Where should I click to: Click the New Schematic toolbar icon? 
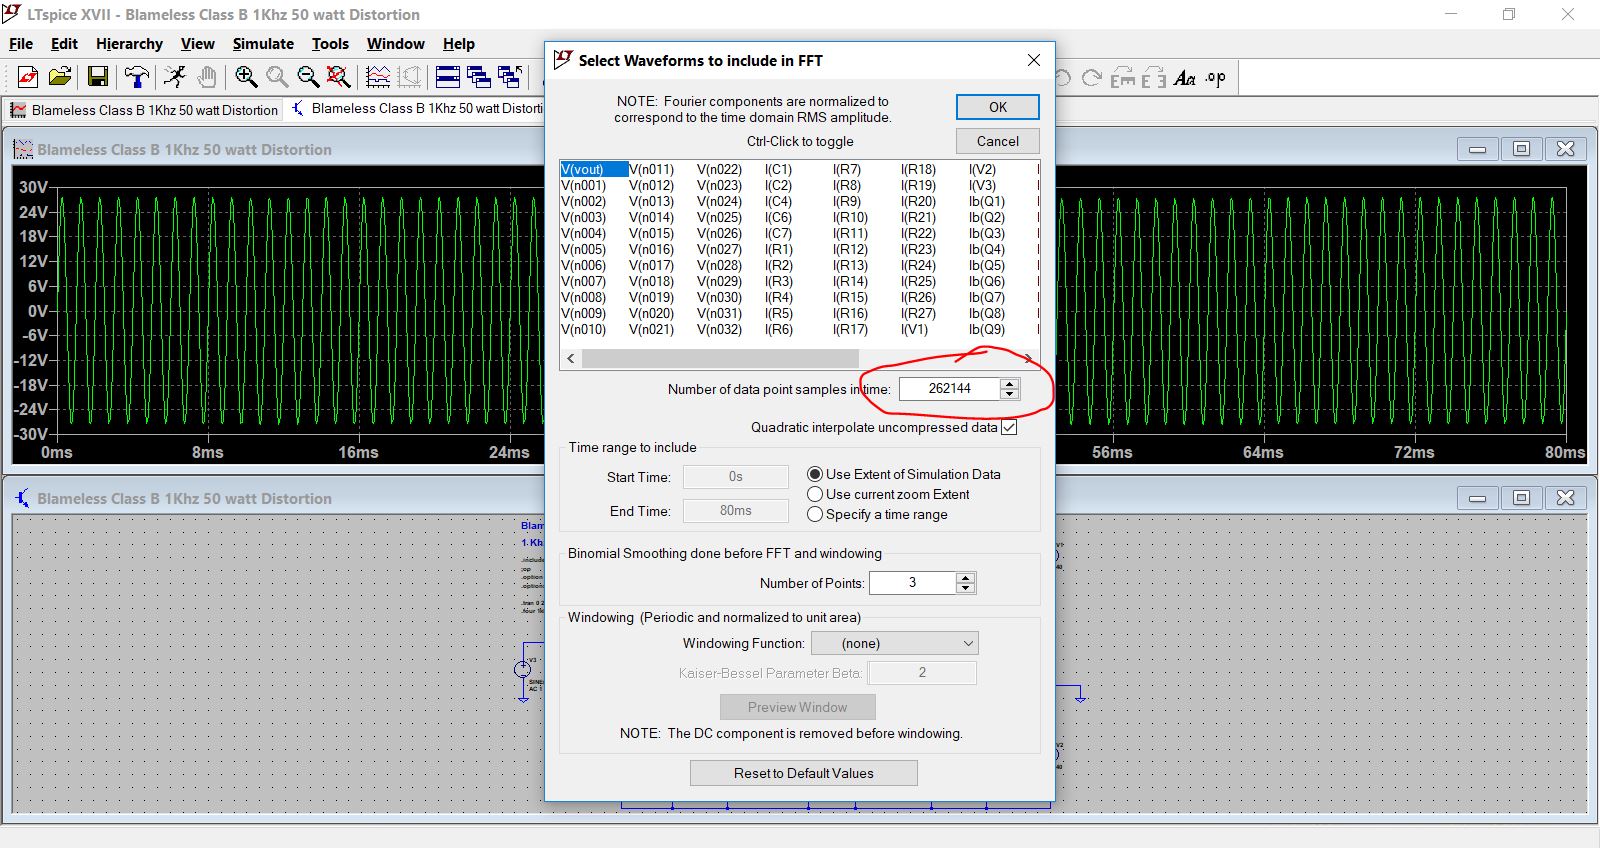(x=28, y=77)
